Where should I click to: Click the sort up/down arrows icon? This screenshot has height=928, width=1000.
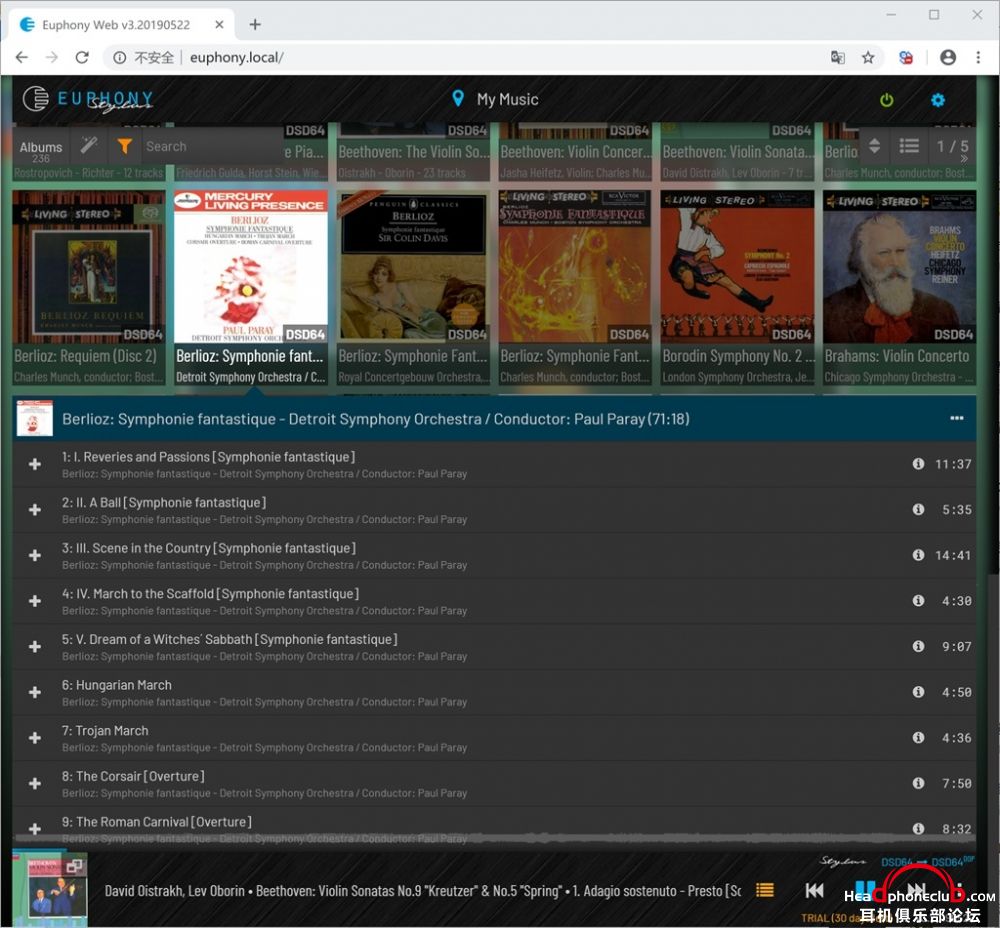tap(874, 146)
